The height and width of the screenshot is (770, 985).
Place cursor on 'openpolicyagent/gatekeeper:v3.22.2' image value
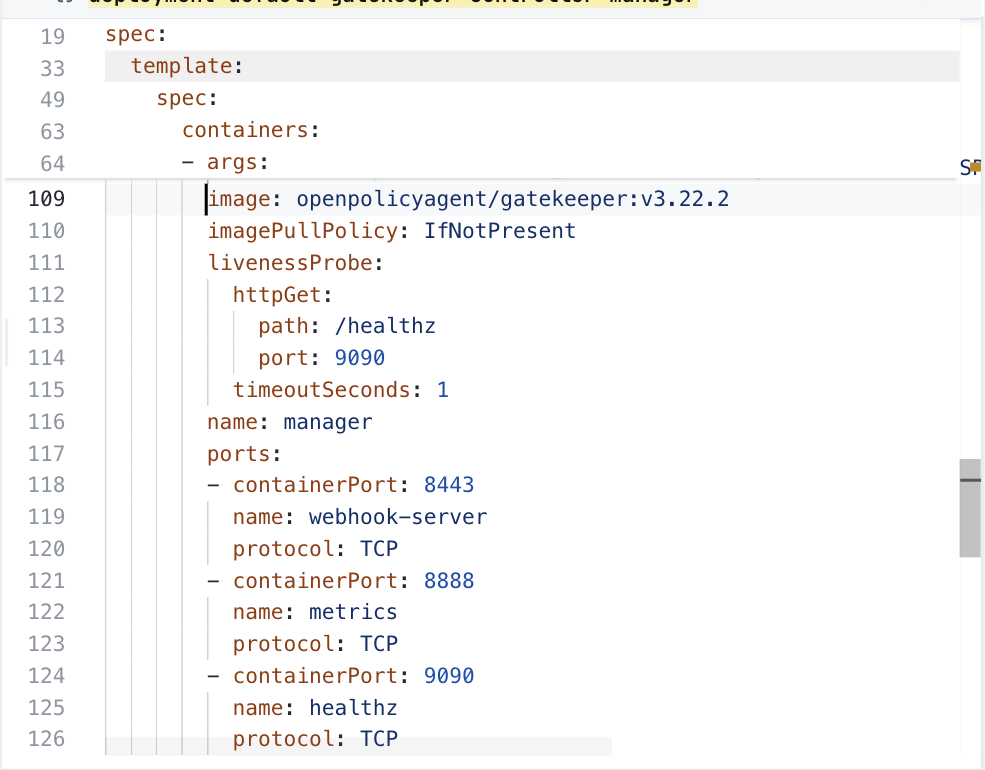click(x=513, y=199)
